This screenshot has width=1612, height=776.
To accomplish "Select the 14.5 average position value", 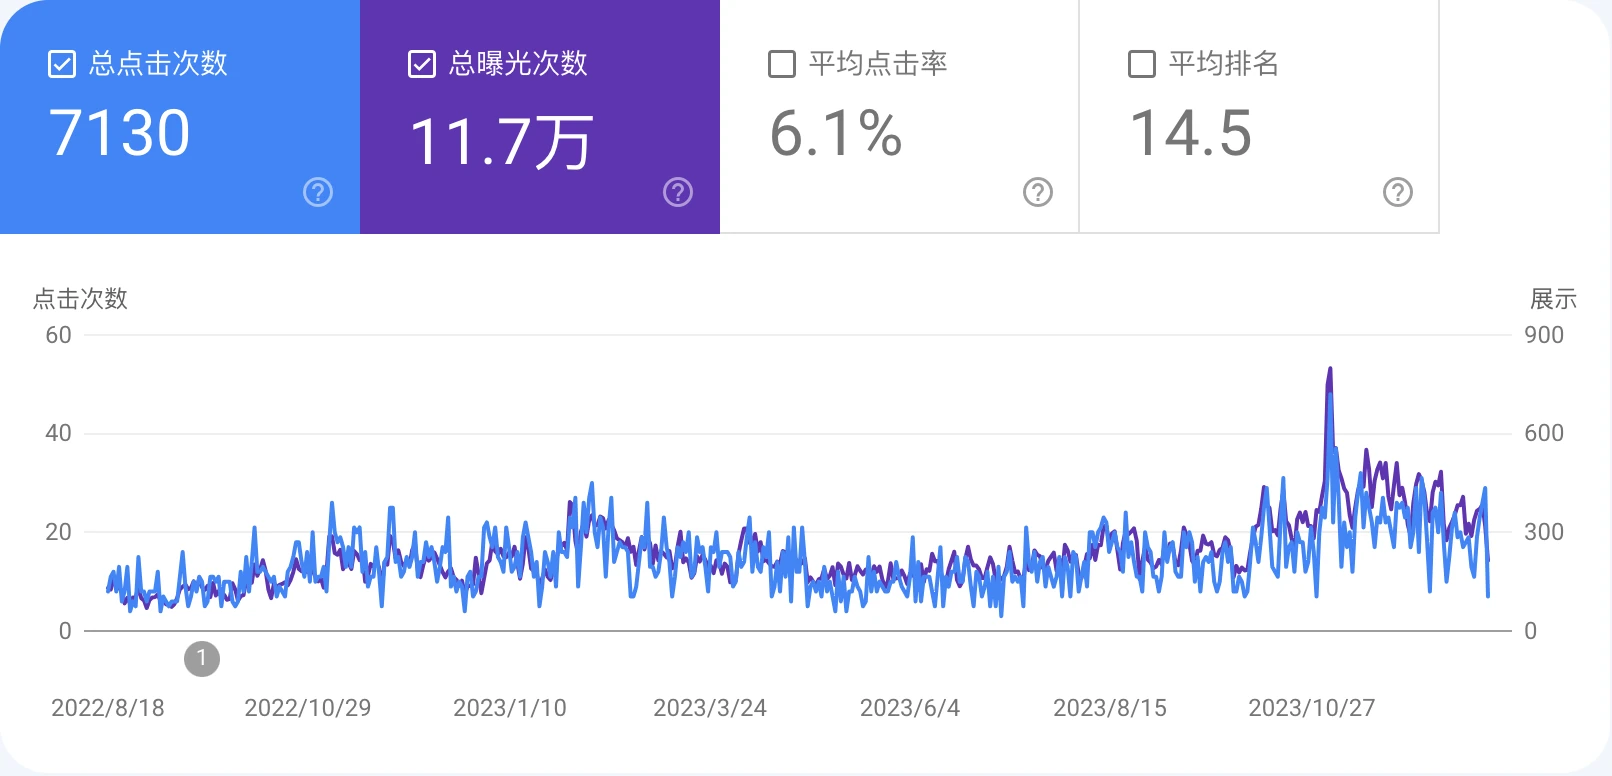I will (x=1190, y=133).
